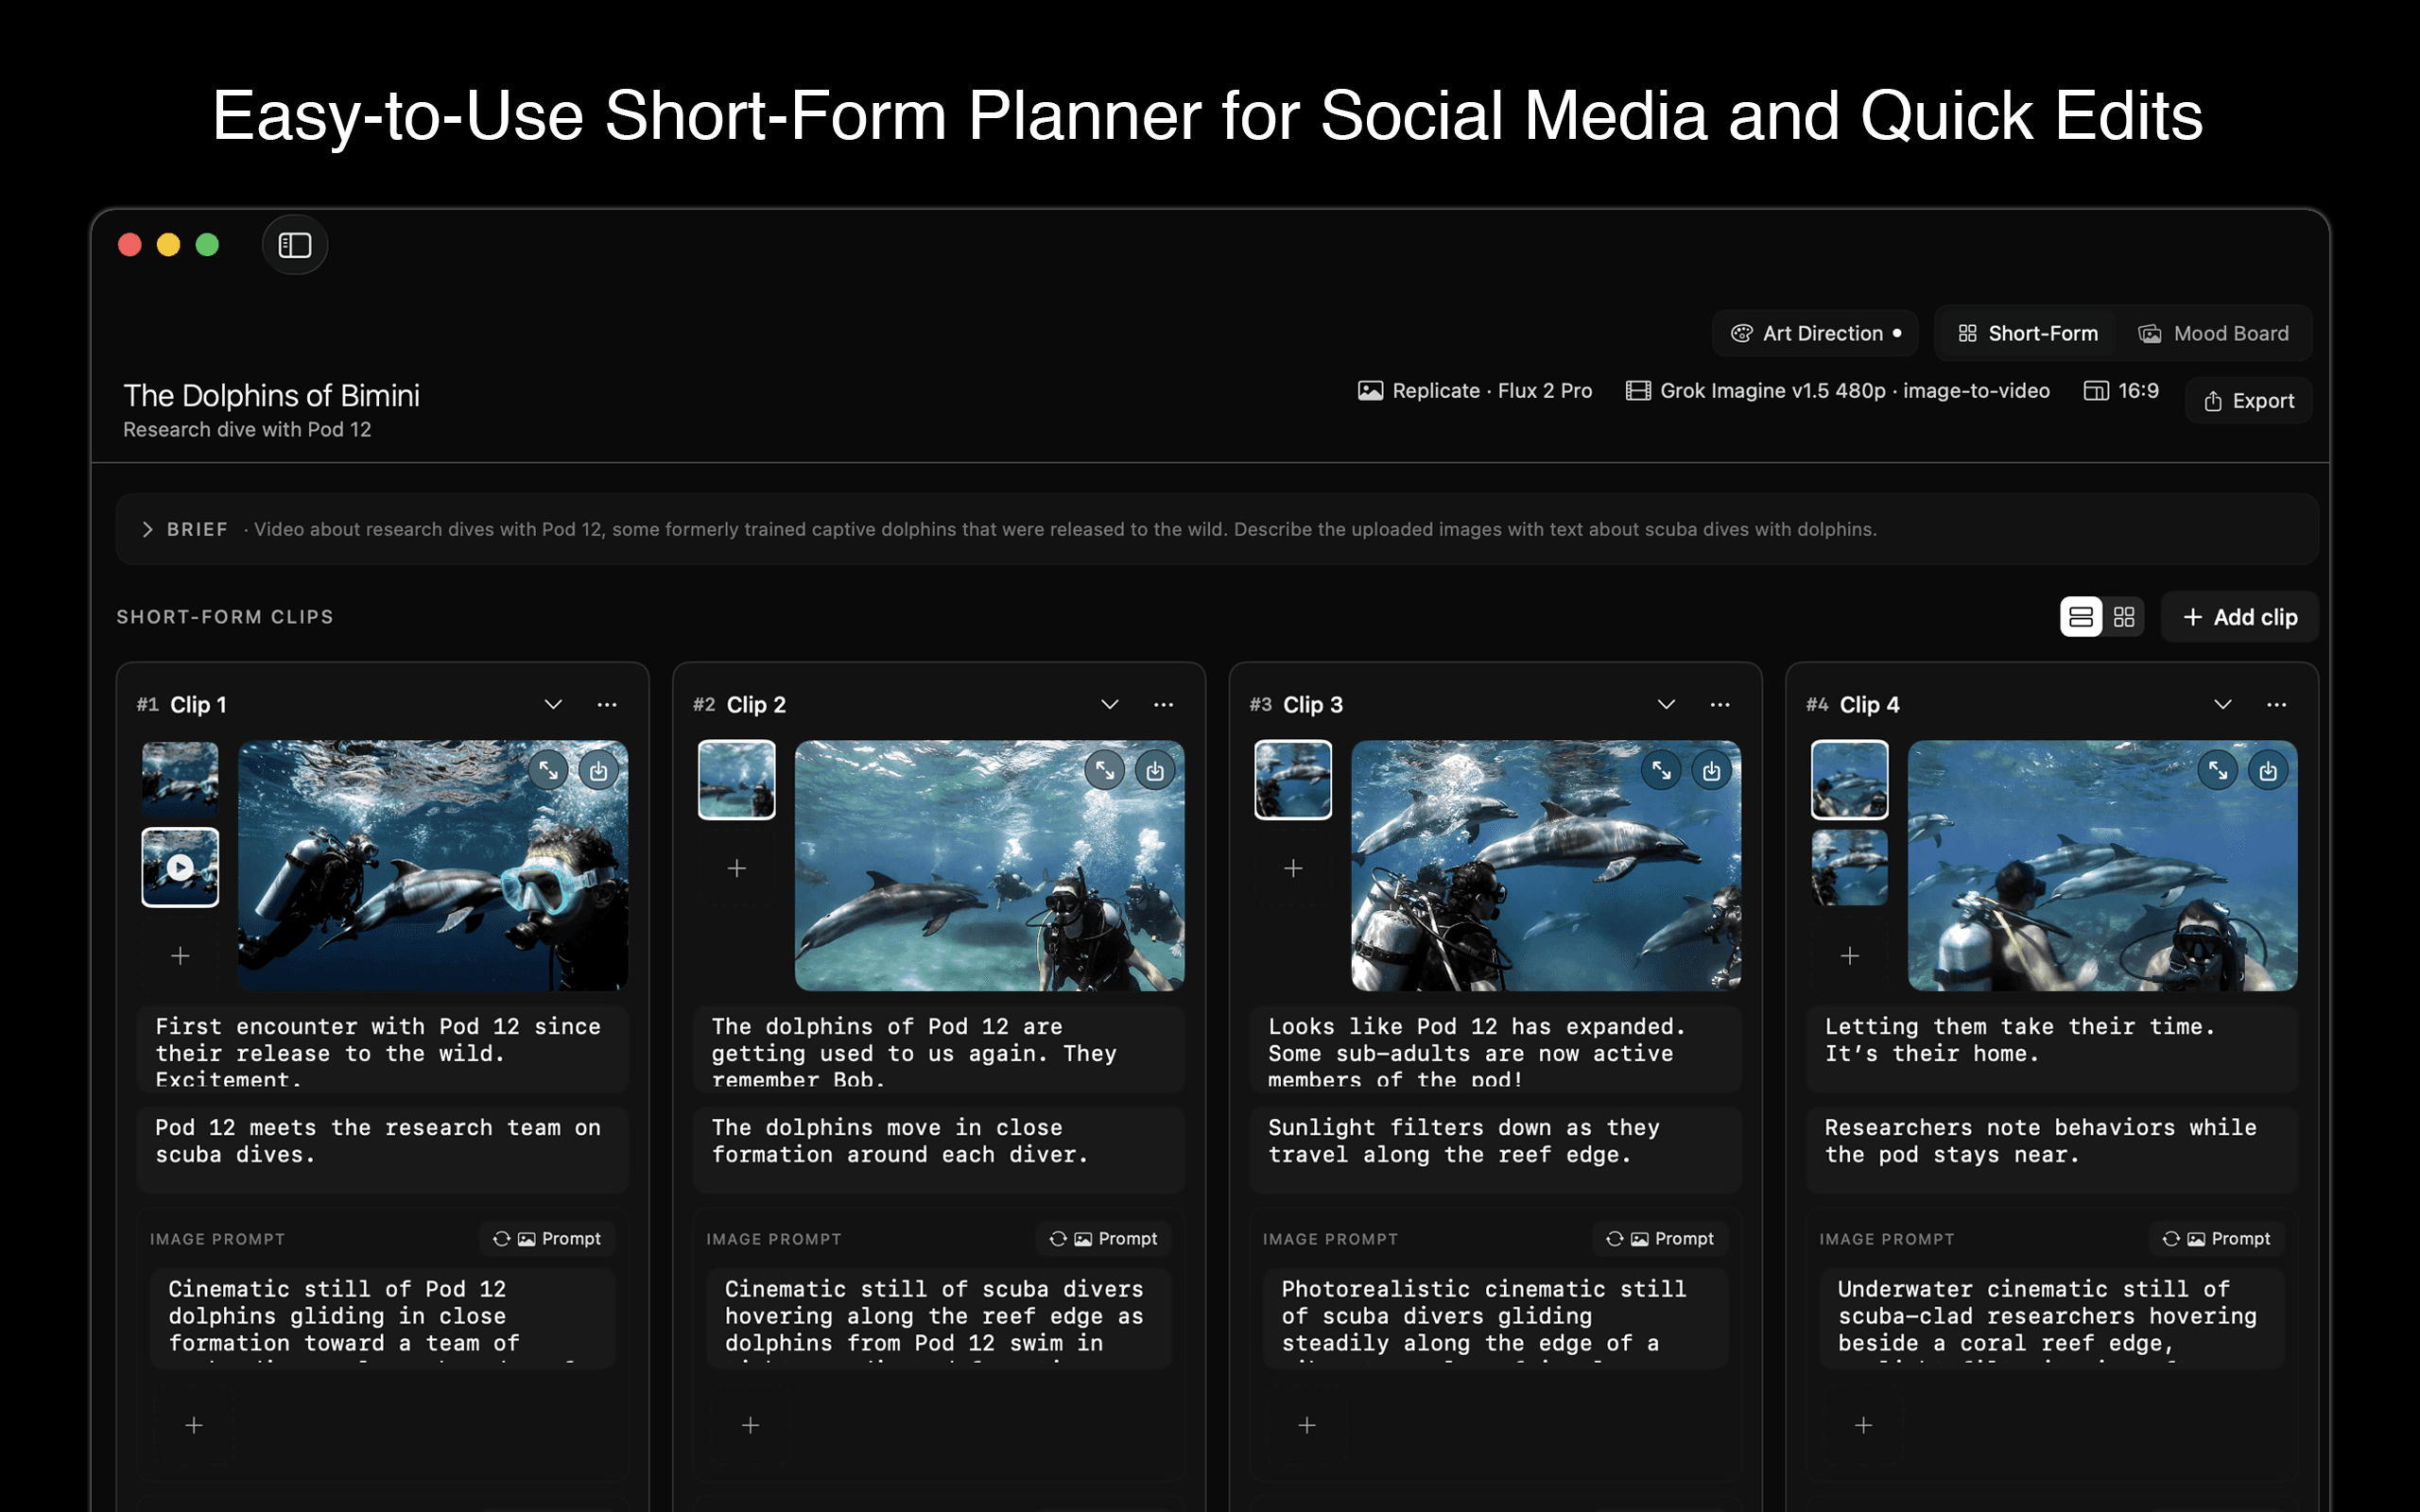Collapse Clip 2 with its chevron
This screenshot has height=1512, width=2420.
click(x=1110, y=705)
